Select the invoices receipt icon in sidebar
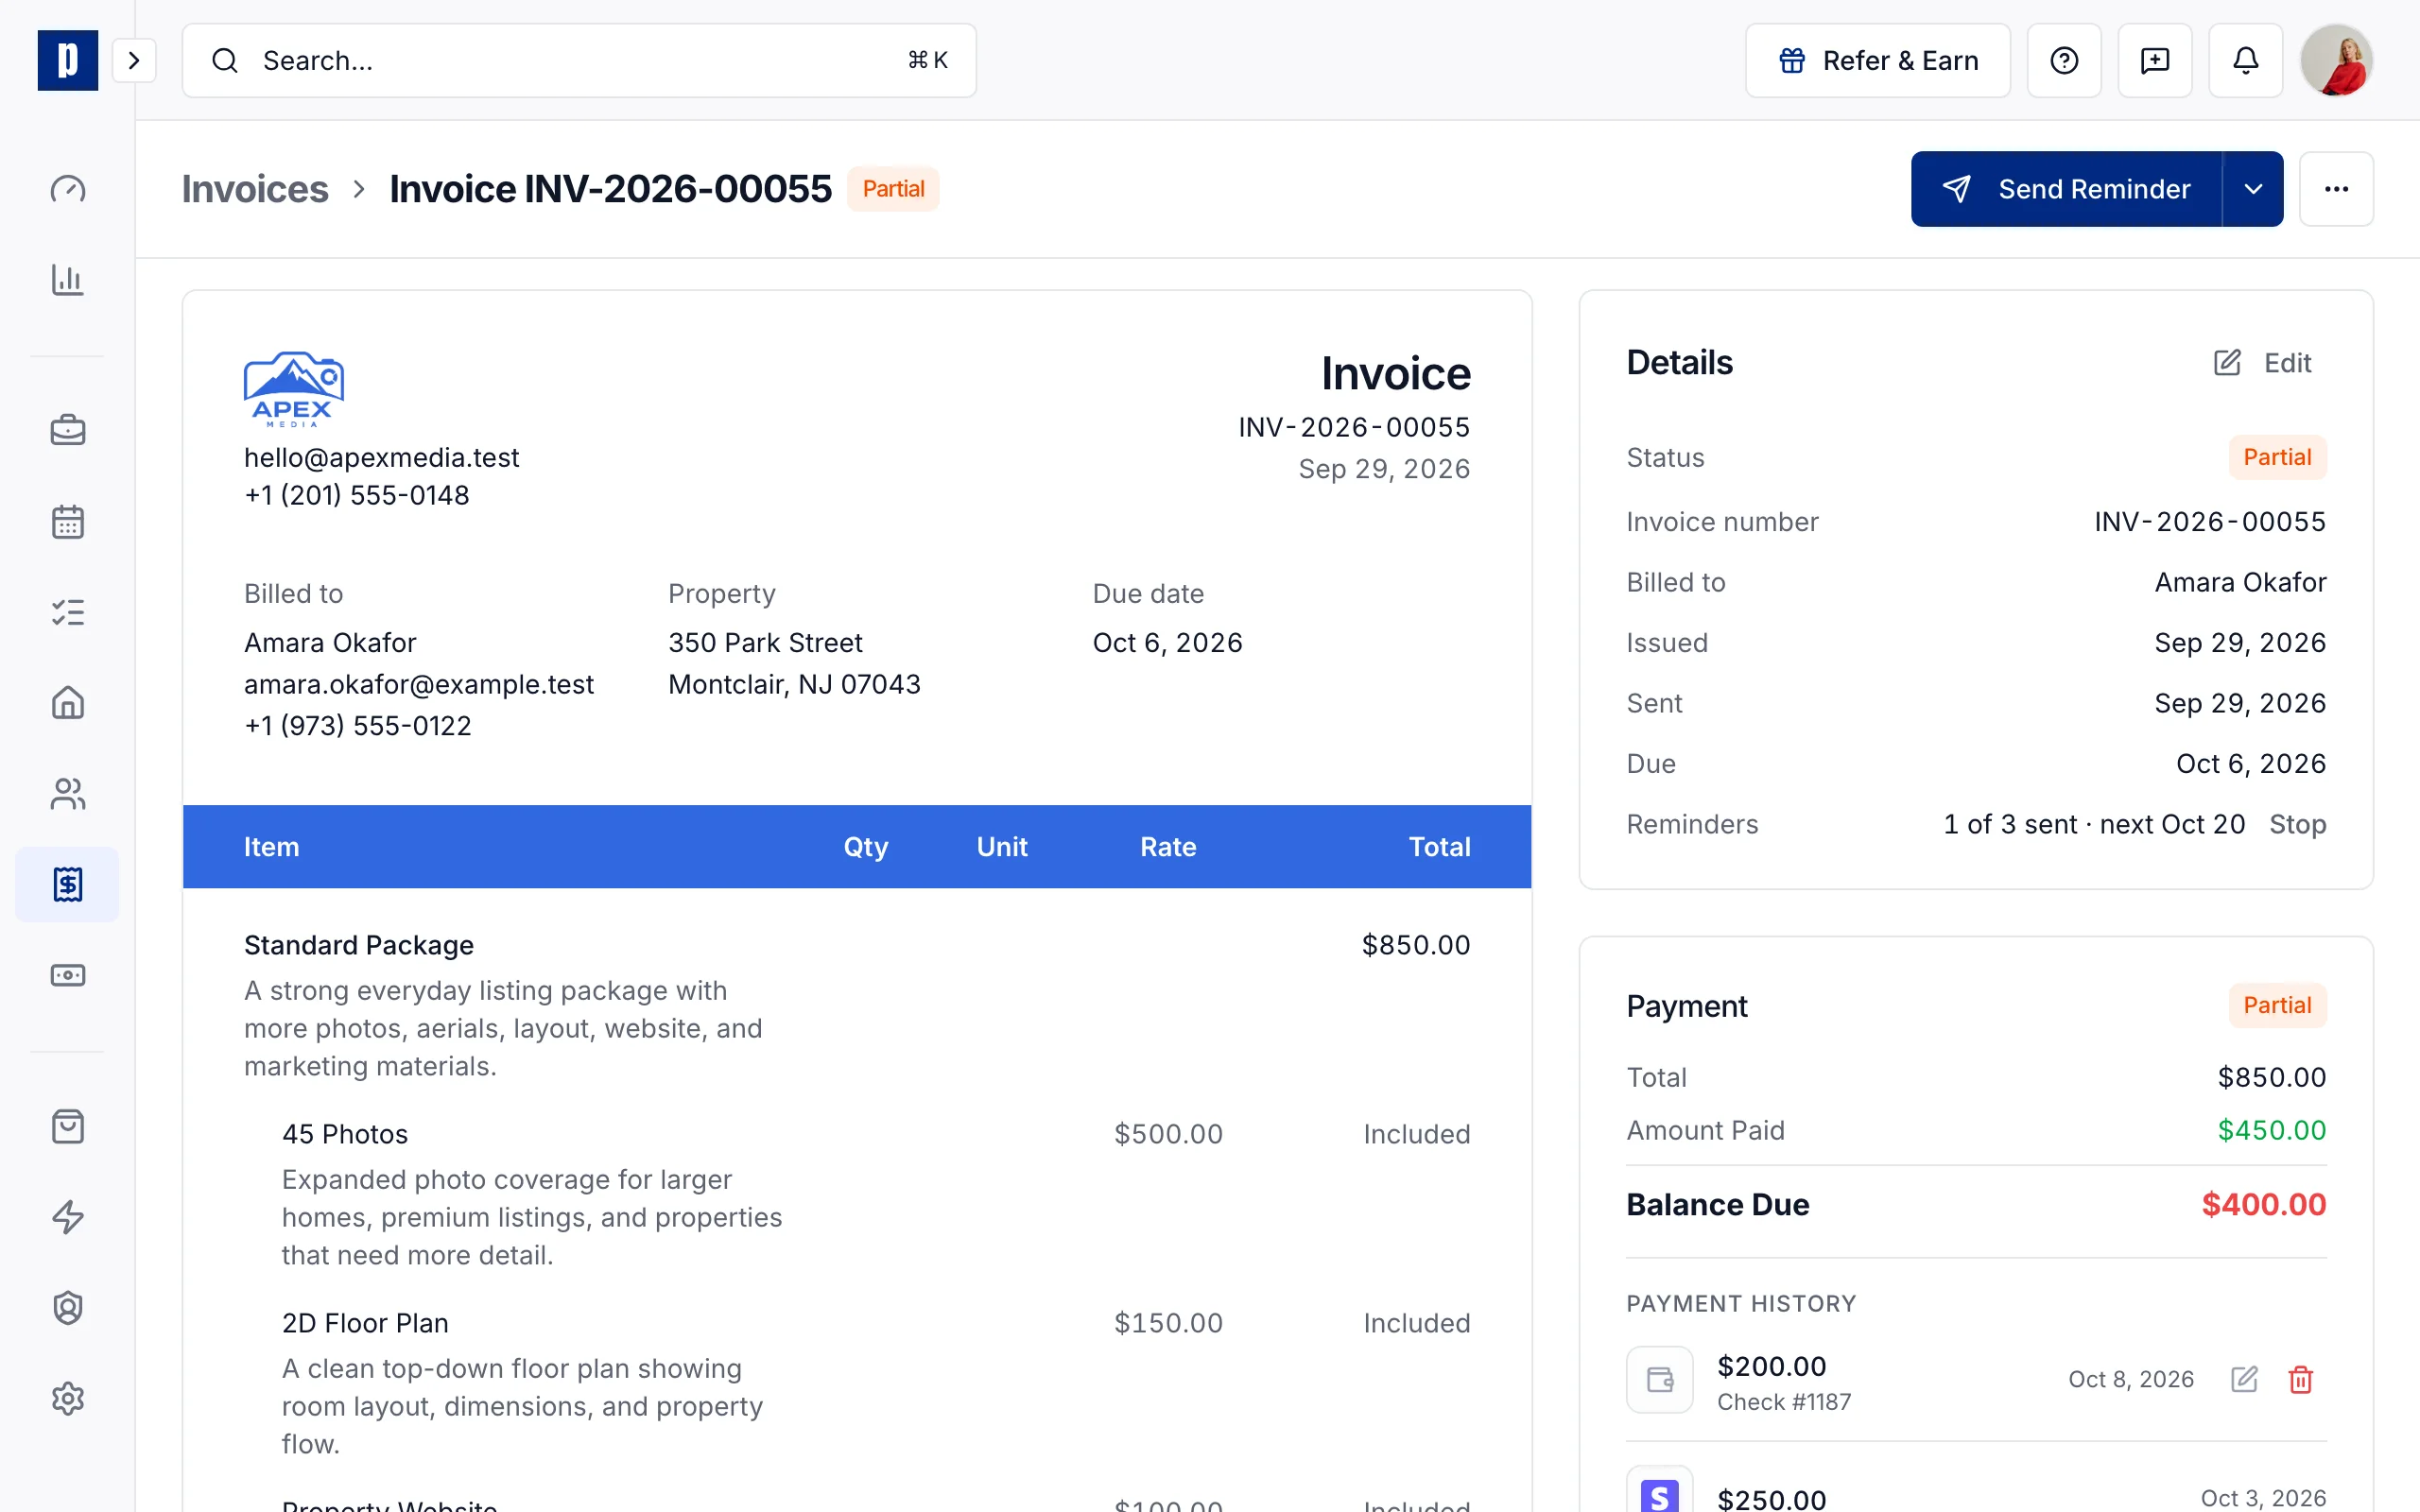This screenshot has width=2420, height=1512. point(67,884)
